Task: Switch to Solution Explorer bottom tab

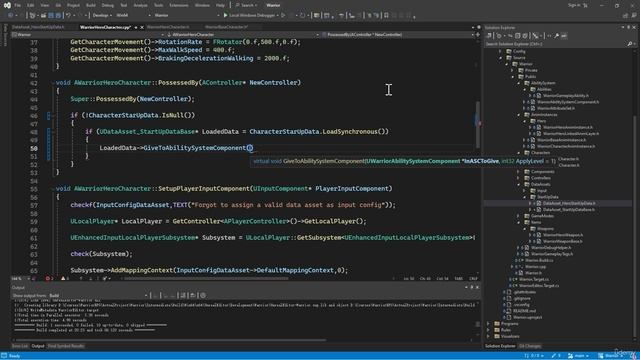Action: pos(500,346)
